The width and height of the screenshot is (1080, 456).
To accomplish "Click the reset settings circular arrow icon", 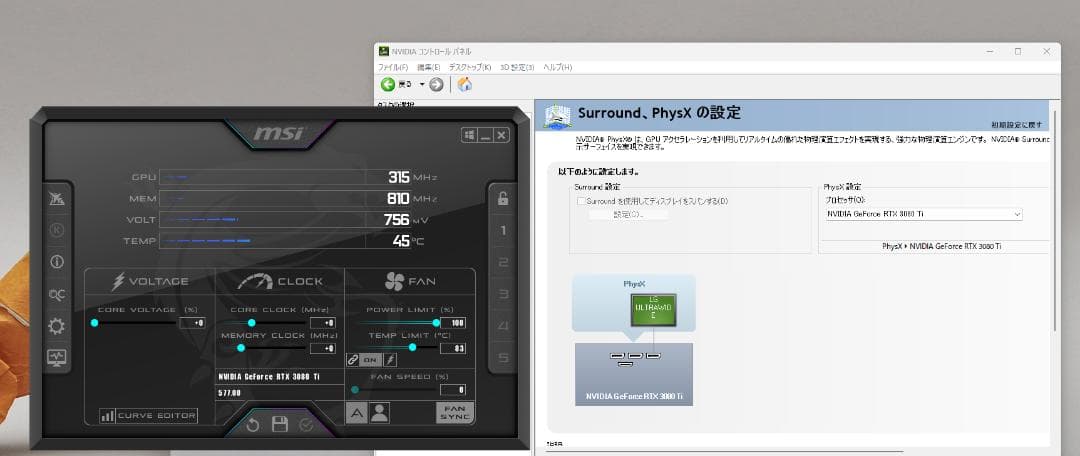I will click(x=253, y=424).
